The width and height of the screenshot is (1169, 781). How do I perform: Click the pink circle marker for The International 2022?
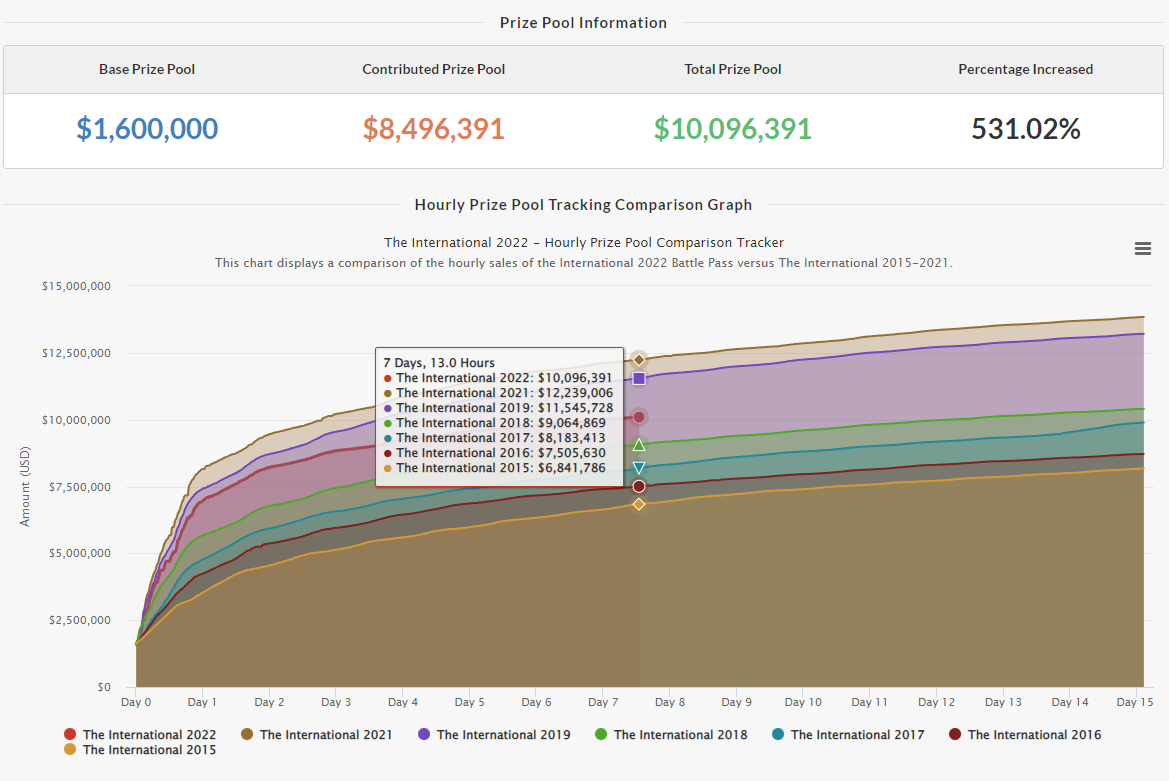click(x=638, y=417)
